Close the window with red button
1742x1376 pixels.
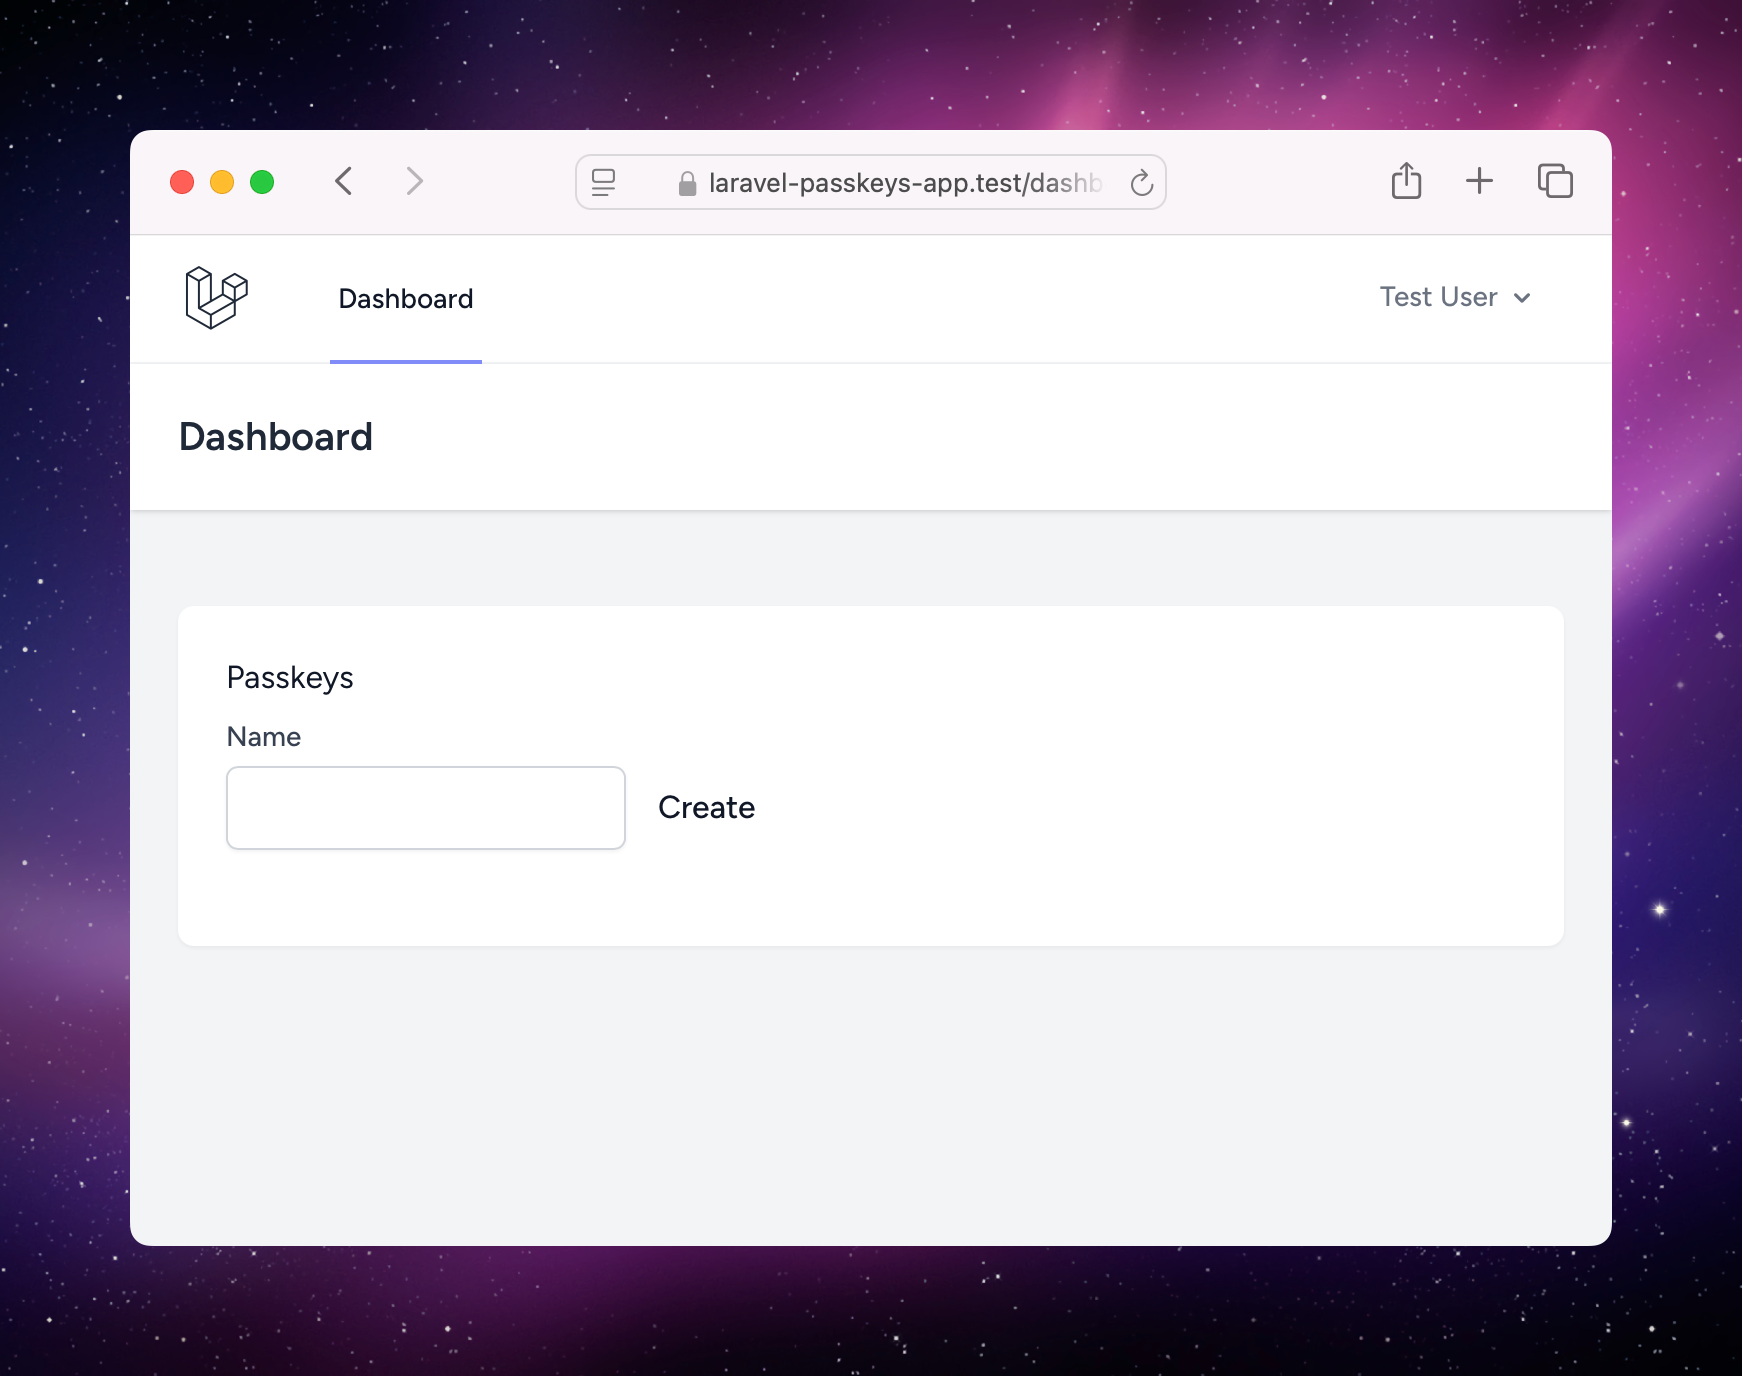(x=182, y=182)
